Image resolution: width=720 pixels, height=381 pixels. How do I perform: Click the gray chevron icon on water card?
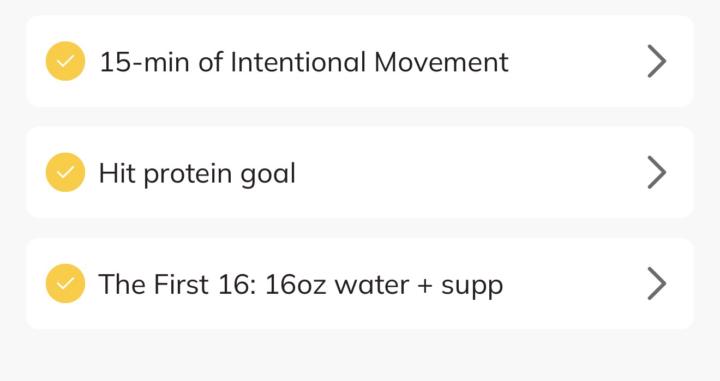click(x=657, y=283)
